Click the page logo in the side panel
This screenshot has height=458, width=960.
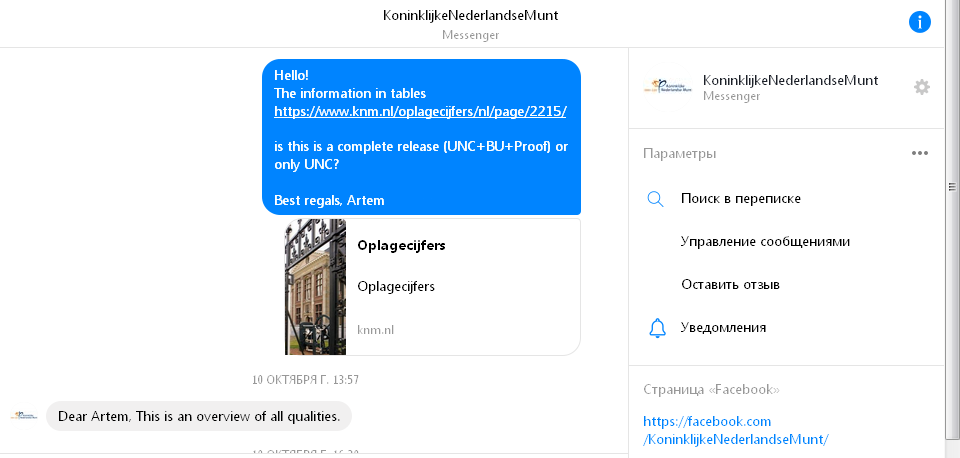(667, 87)
